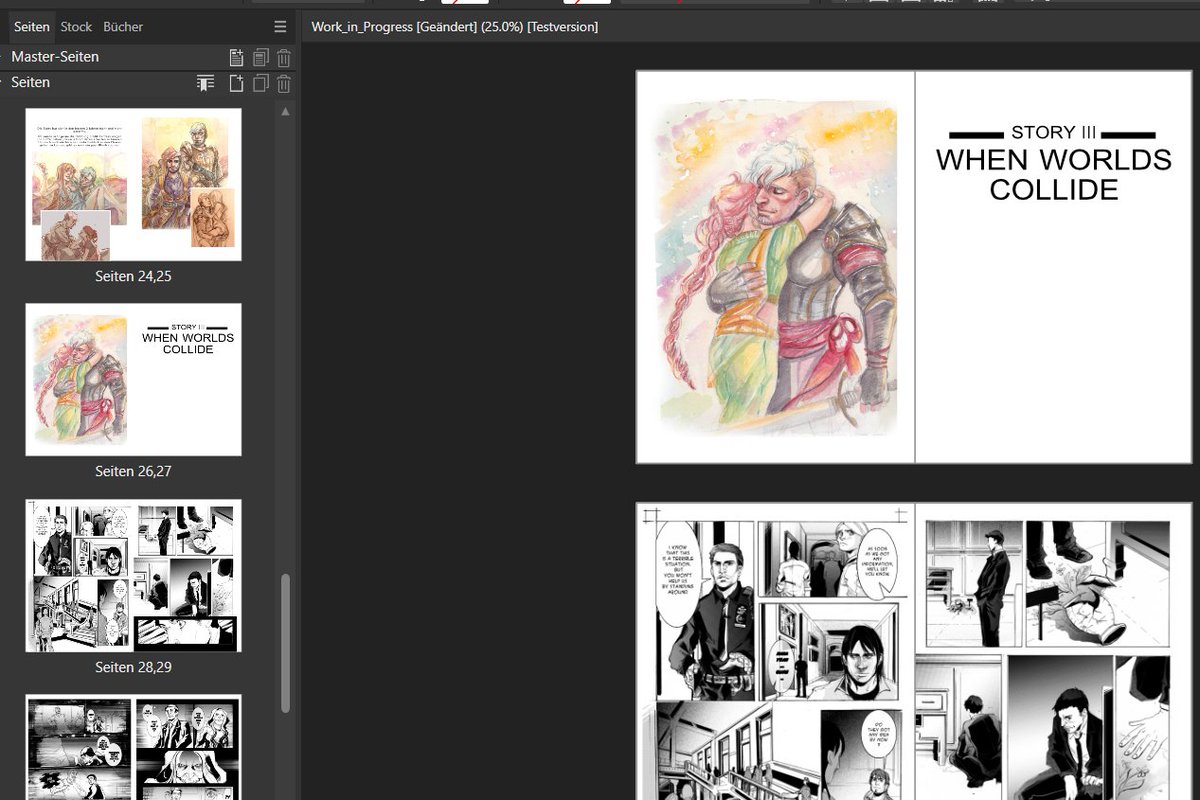Select spread thumbnail Seiten 24,25
Image resolution: width=1200 pixels, height=800 pixels.
point(133,184)
